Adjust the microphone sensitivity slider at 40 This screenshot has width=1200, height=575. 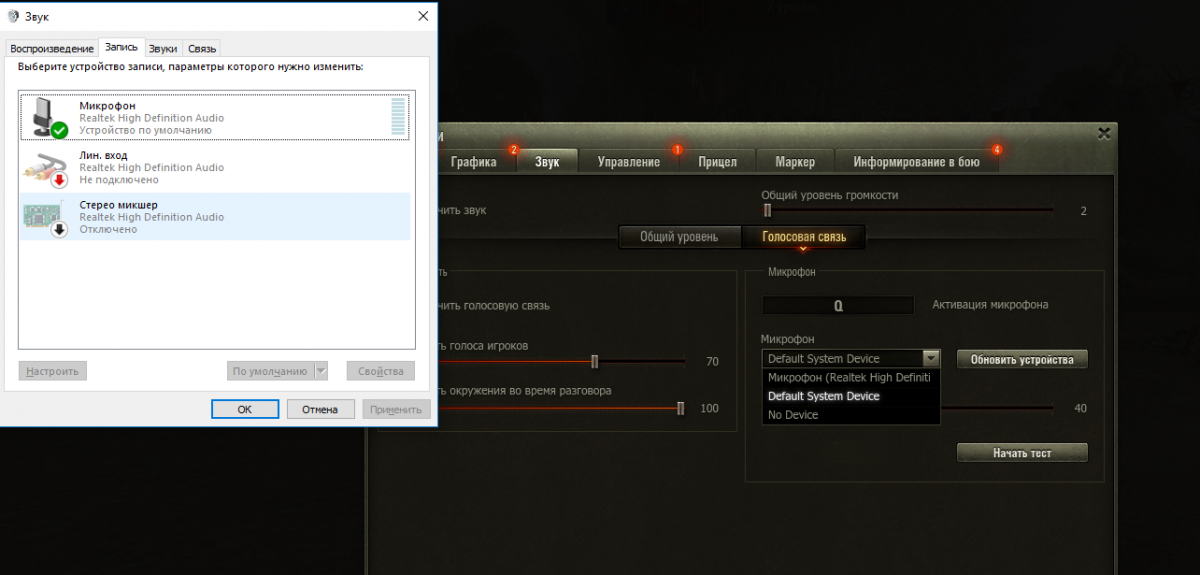click(997, 408)
